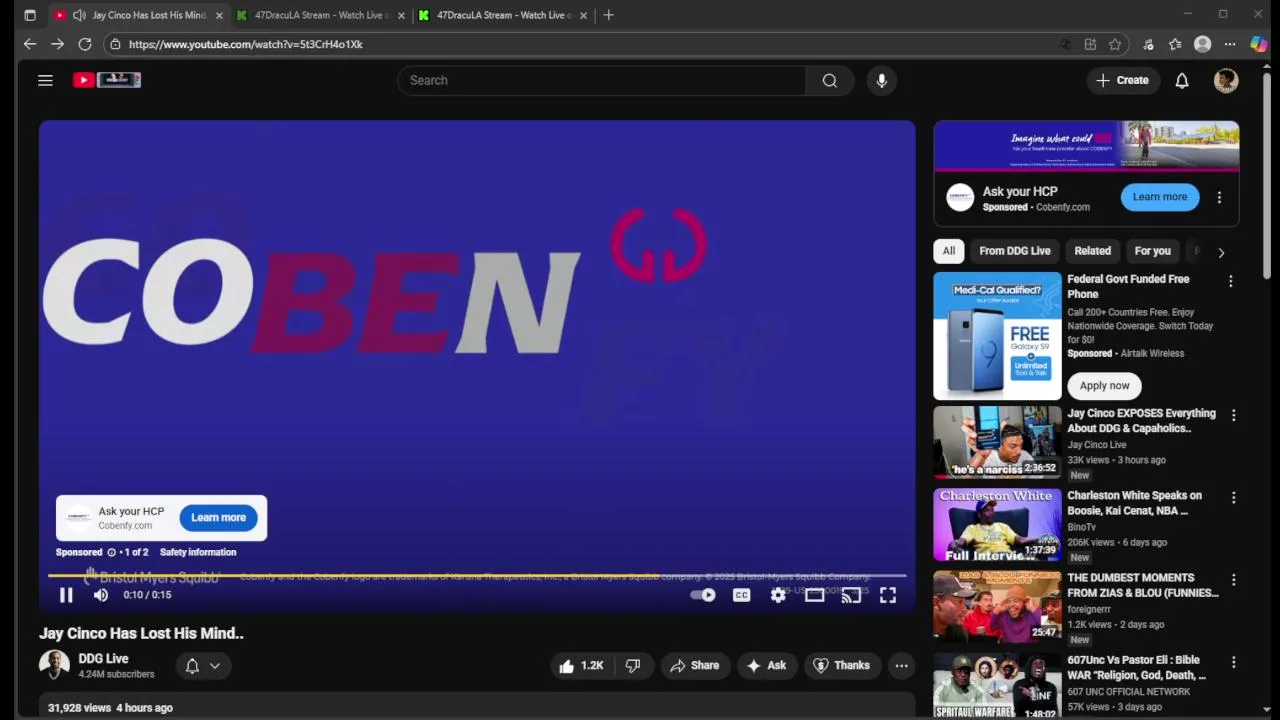Select the Related filter chip
Viewport: 1280px width, 720px height.
1092,251
